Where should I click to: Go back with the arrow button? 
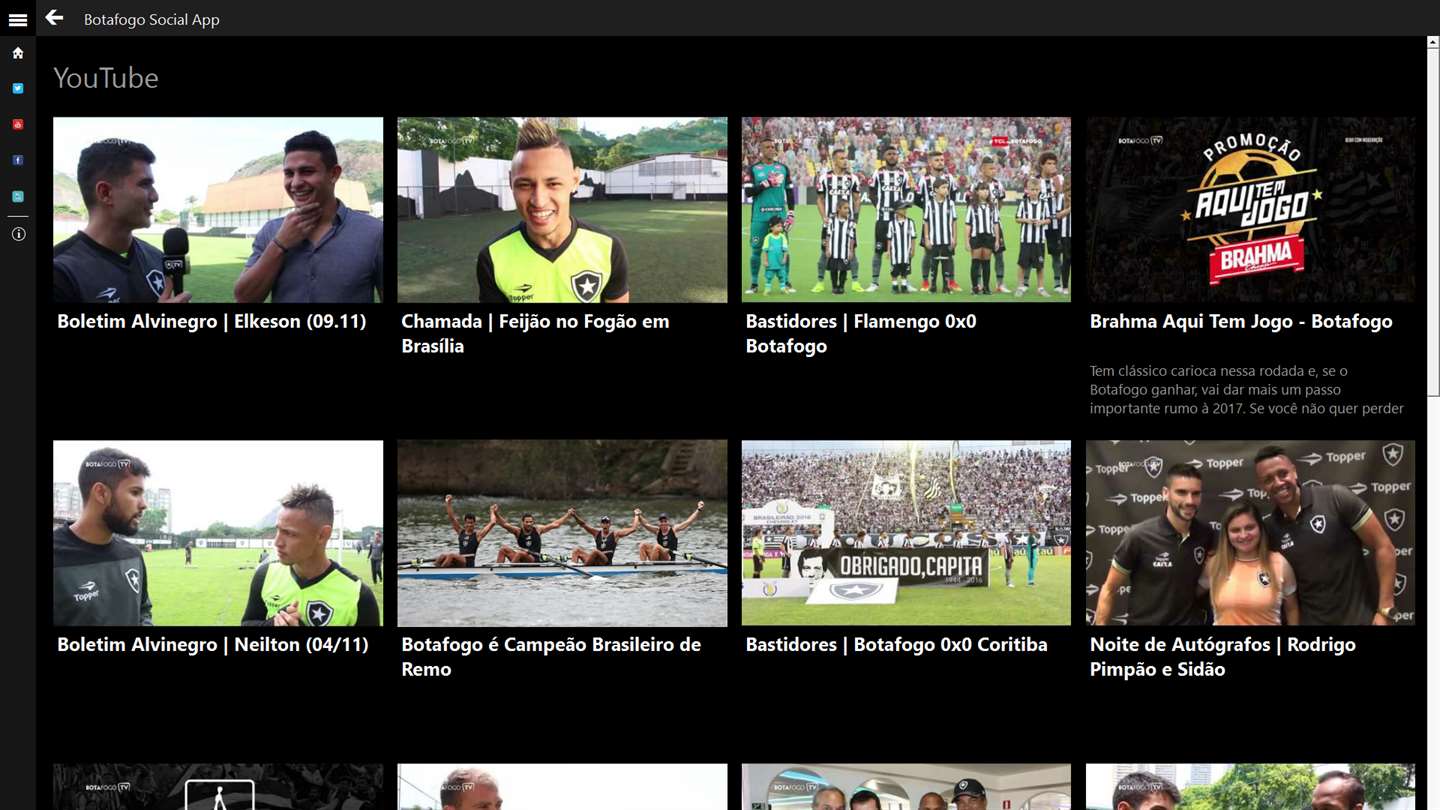[54, 18]
